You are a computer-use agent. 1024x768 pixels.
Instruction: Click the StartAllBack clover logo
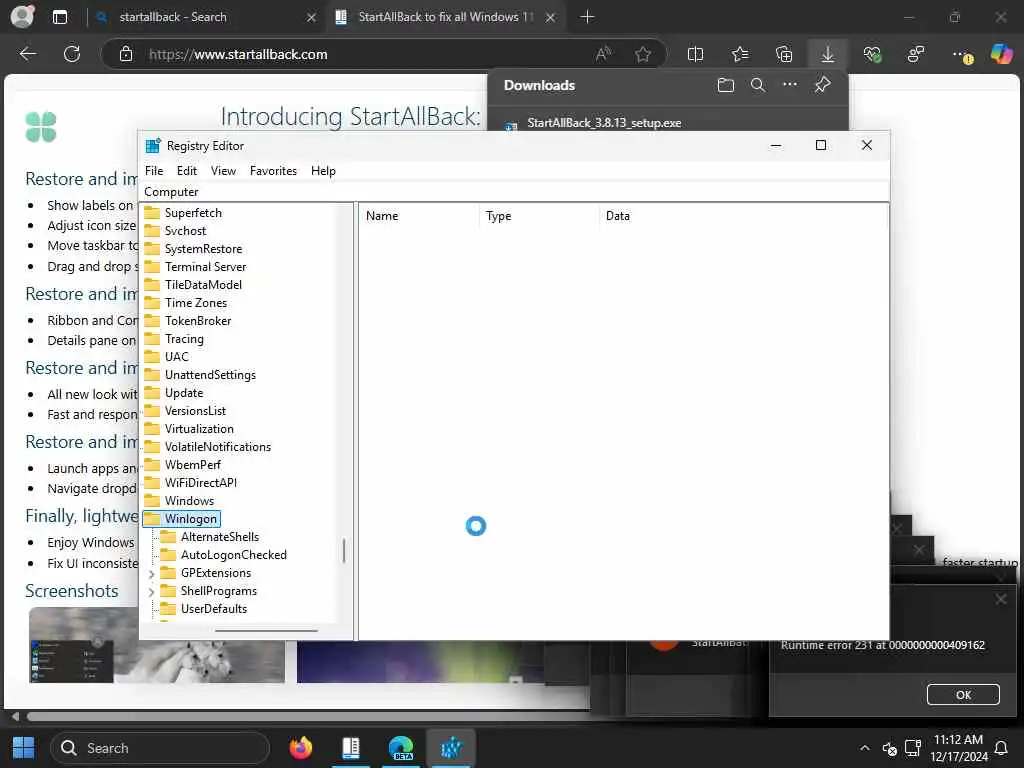[x=40, y=127]
